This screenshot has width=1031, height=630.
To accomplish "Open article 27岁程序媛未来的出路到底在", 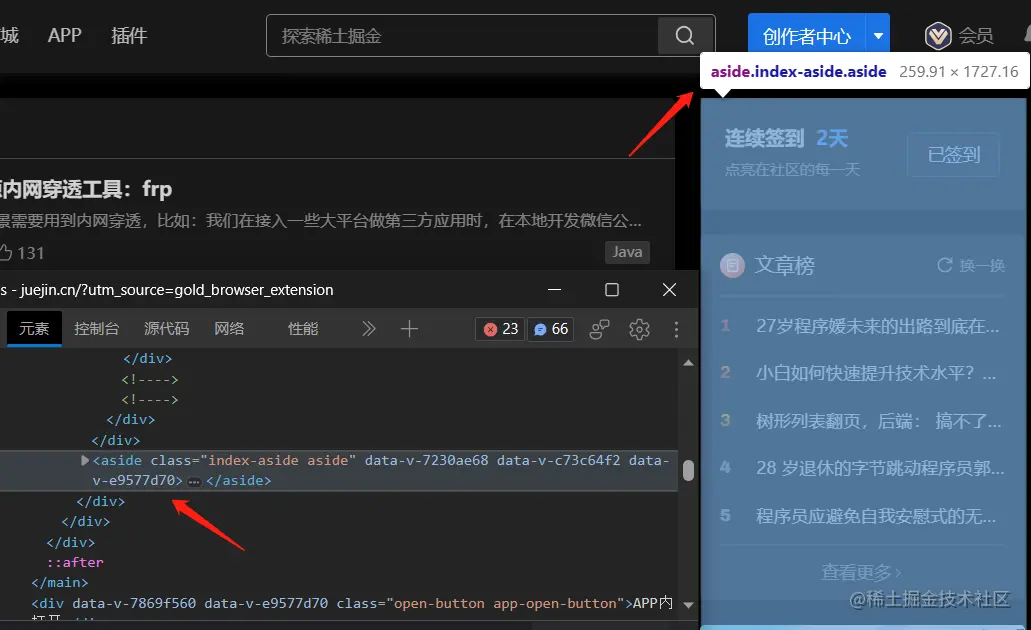I will (877, 326).
